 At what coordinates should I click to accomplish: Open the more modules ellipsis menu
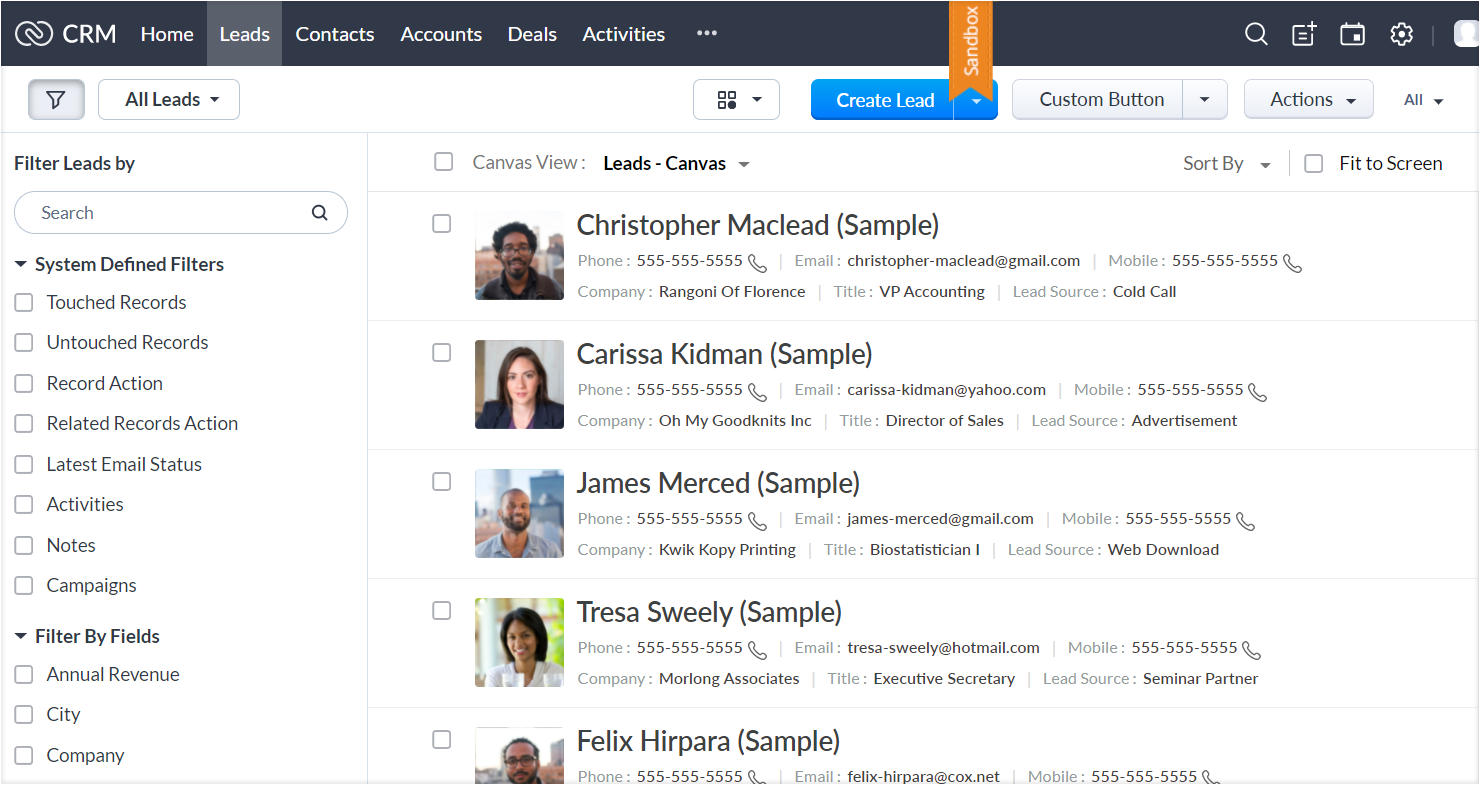coord(707,34)
